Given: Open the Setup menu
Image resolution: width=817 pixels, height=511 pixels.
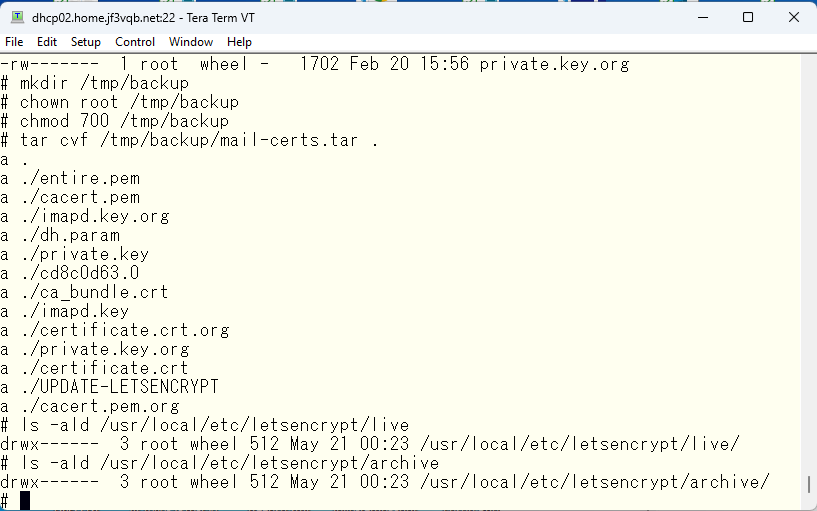Looking at the screenshot, I should point(86,42).
